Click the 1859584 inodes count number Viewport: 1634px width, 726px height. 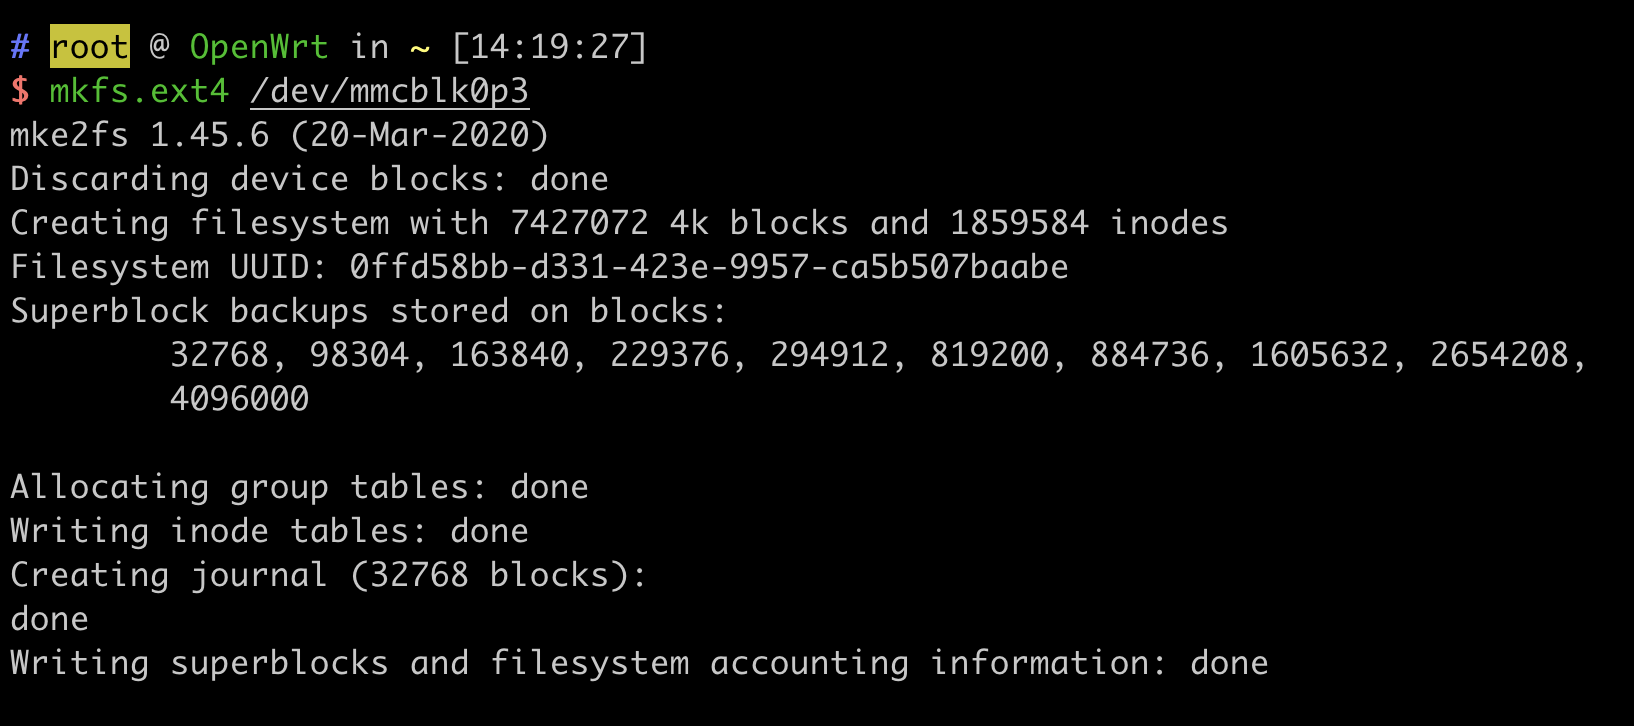click(x=1019, y=223)
